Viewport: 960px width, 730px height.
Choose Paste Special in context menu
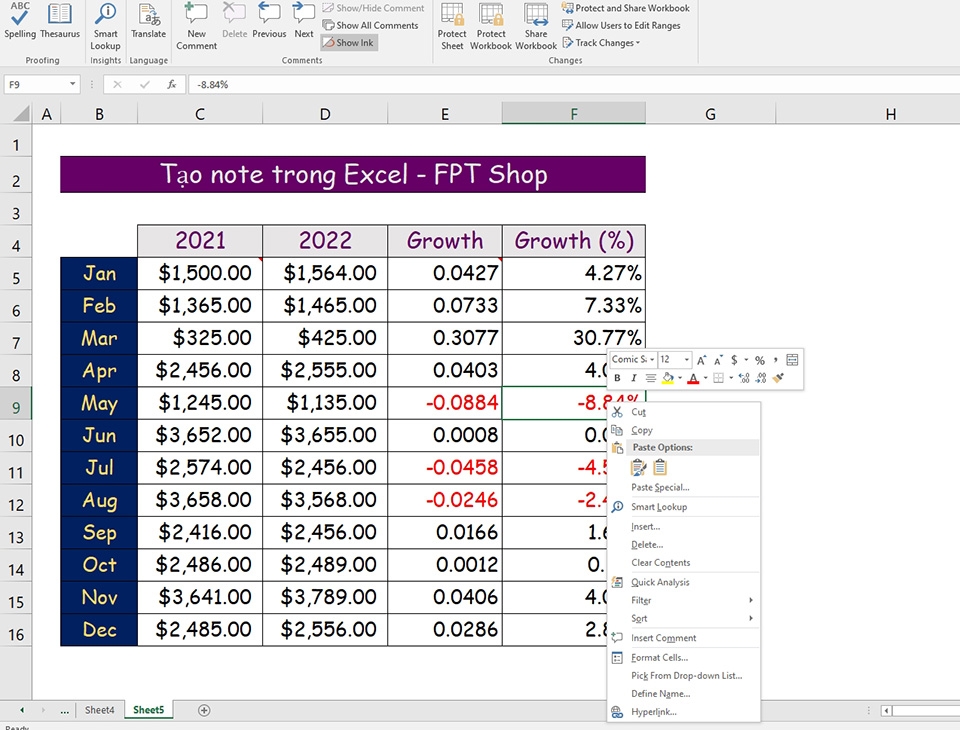[684, 487]
